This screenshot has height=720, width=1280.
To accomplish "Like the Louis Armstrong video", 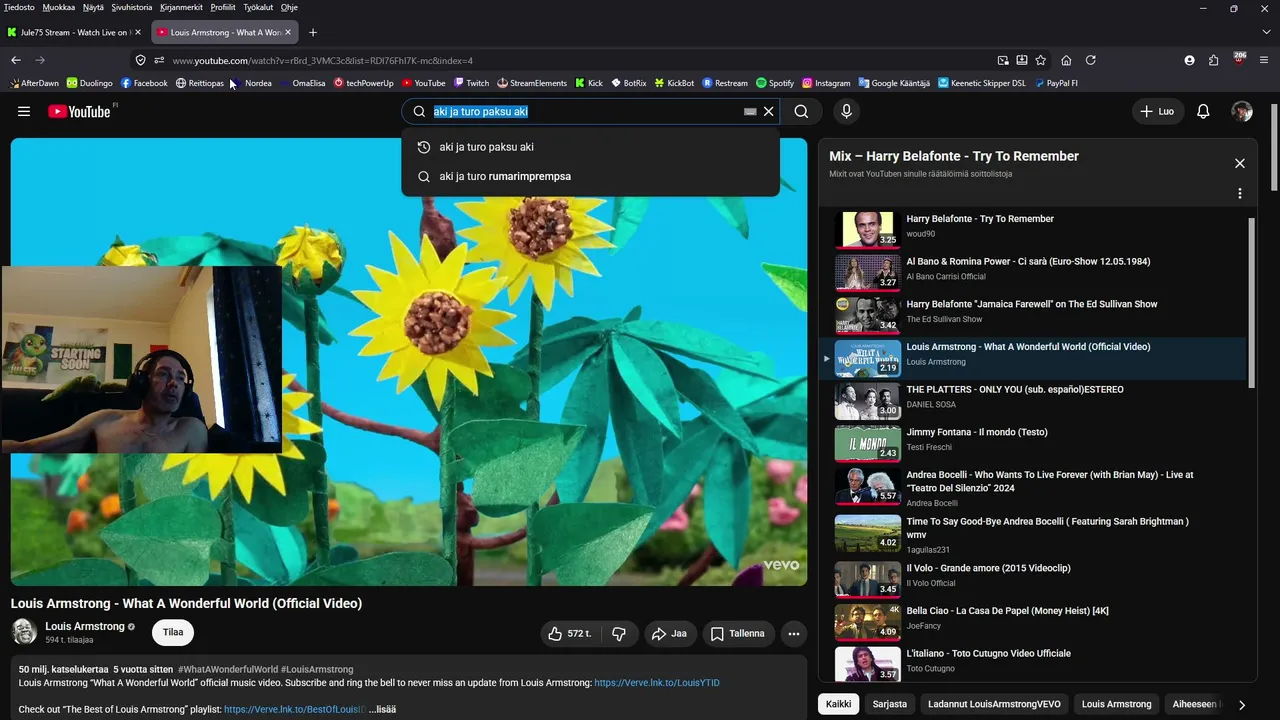I will [x=571, y=633].
